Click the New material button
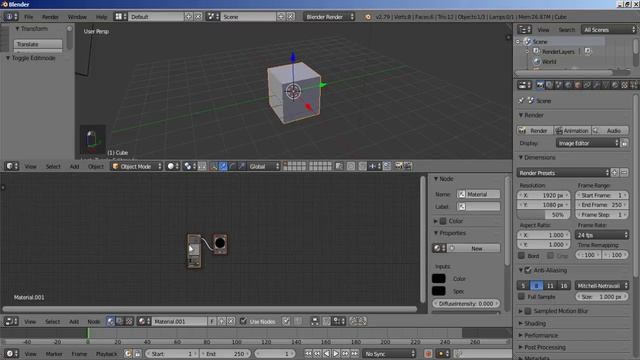The height and width of the screenshot is (360, 640). [473, 248]
